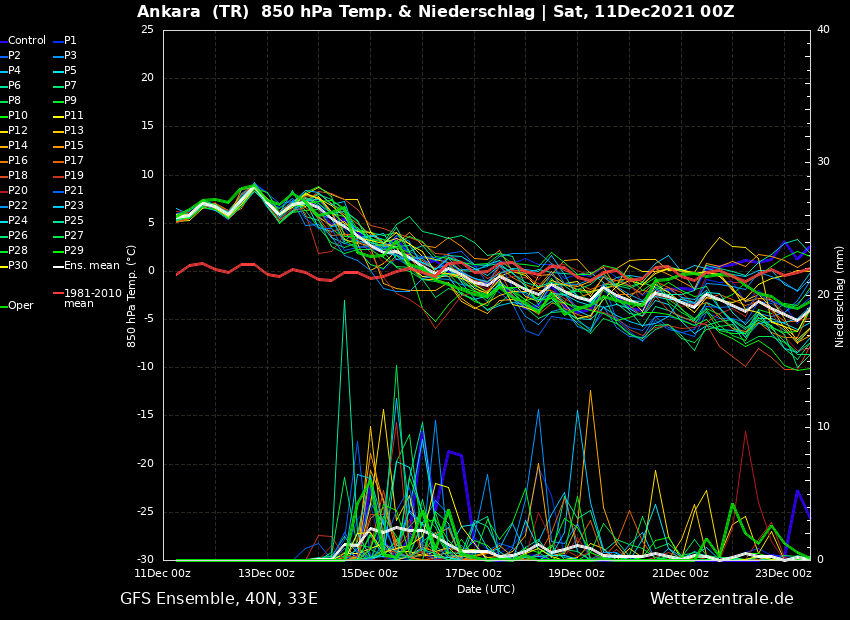This screenshot has height=620, width=850.
Task: Click the "40" precipitation tick label
Action: [x=823, y=29]
